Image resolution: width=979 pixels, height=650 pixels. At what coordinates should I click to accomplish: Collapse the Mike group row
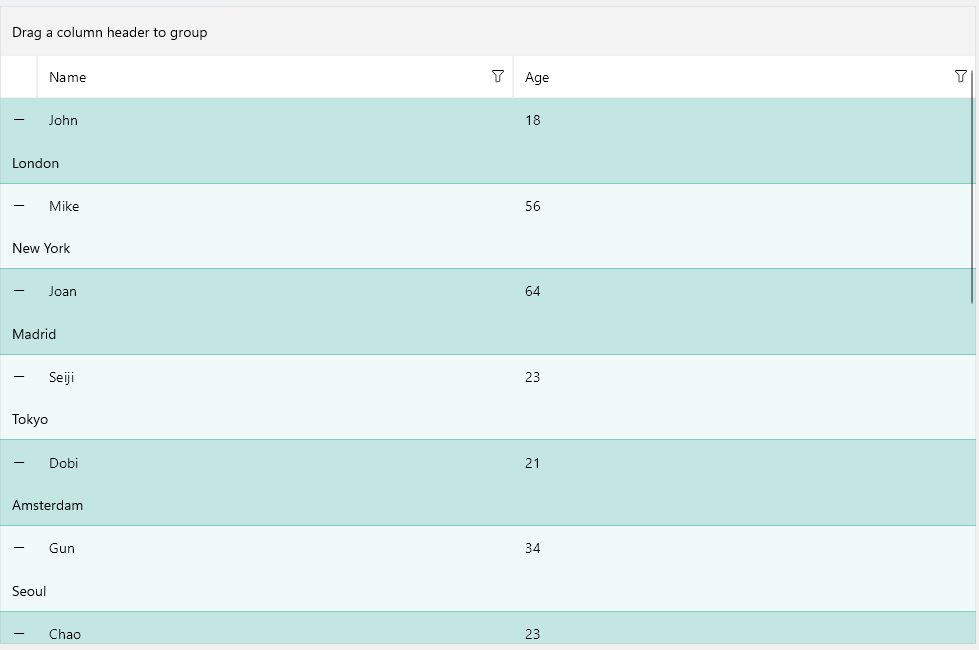click(x=18, y=206)
